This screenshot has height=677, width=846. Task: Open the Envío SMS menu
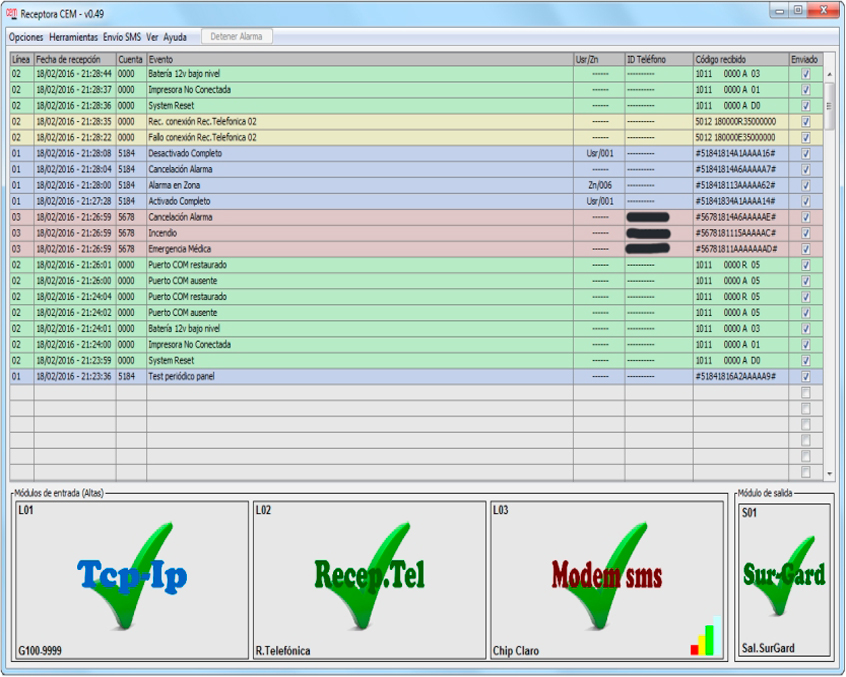[122, 37]
